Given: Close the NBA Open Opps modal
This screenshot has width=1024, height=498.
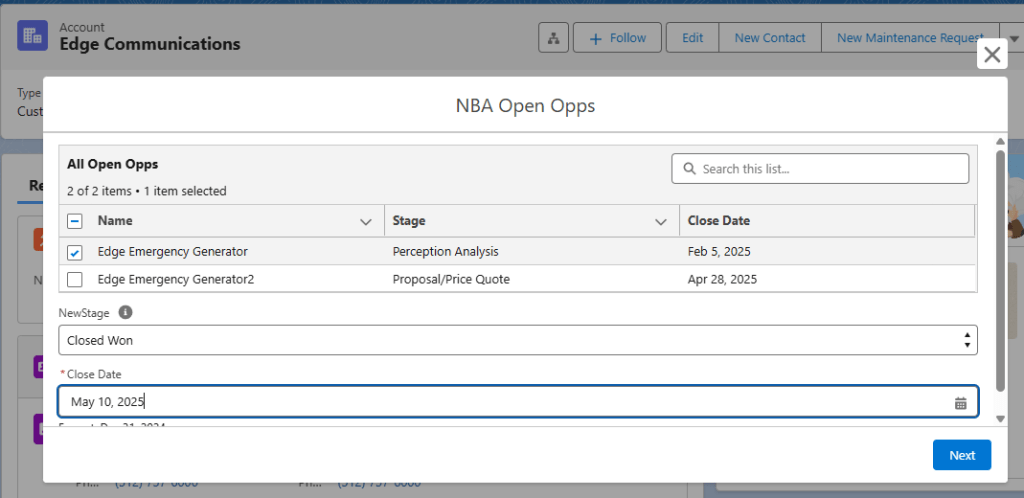Looking at the screenshot, I should click(x=991, y=55).
